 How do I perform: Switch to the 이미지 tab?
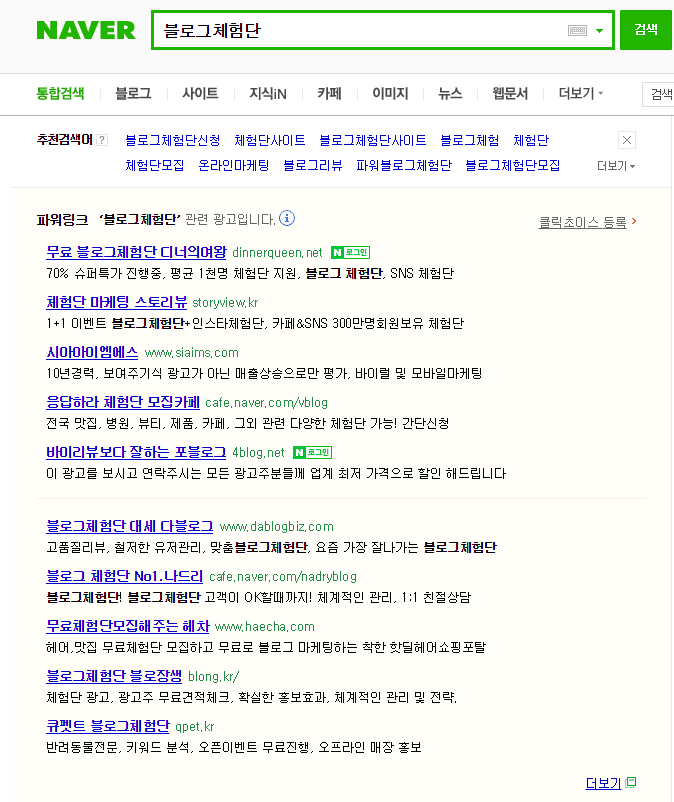(390, 94)
